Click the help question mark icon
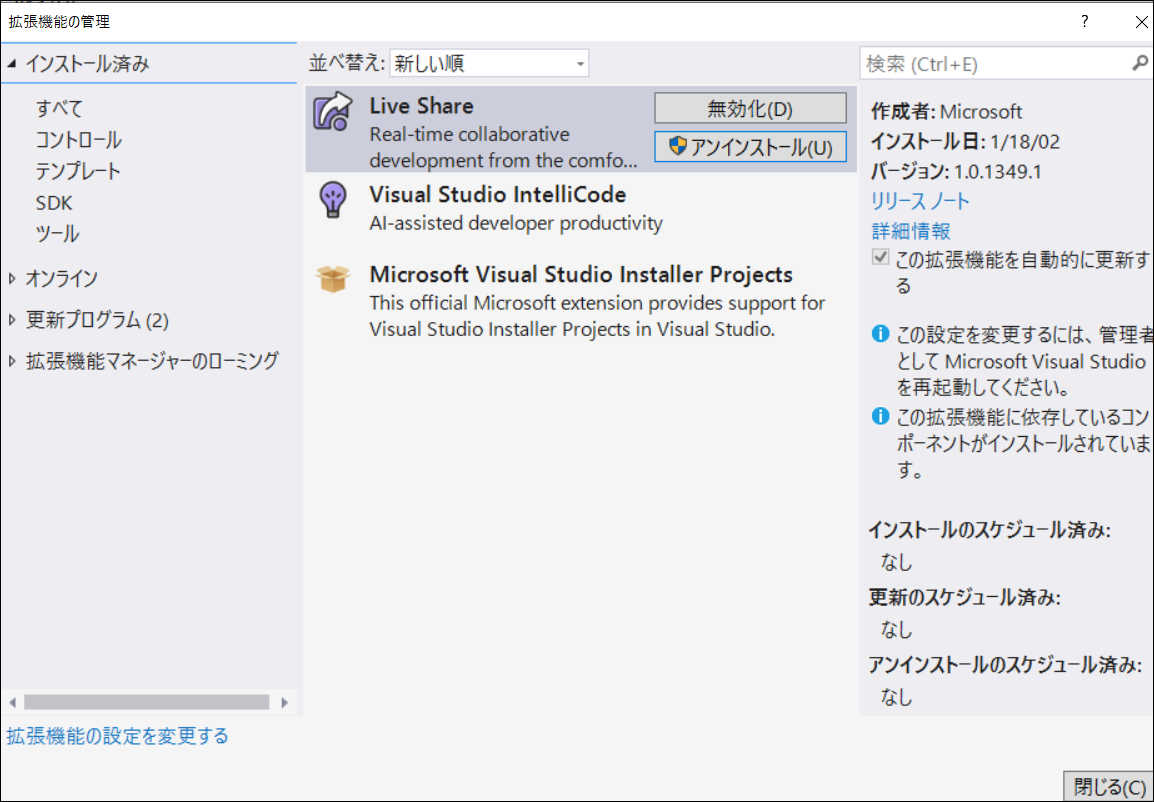The height and width of the screenshot is (802, 1154). pyautogui.click(x=1085, y=21)
